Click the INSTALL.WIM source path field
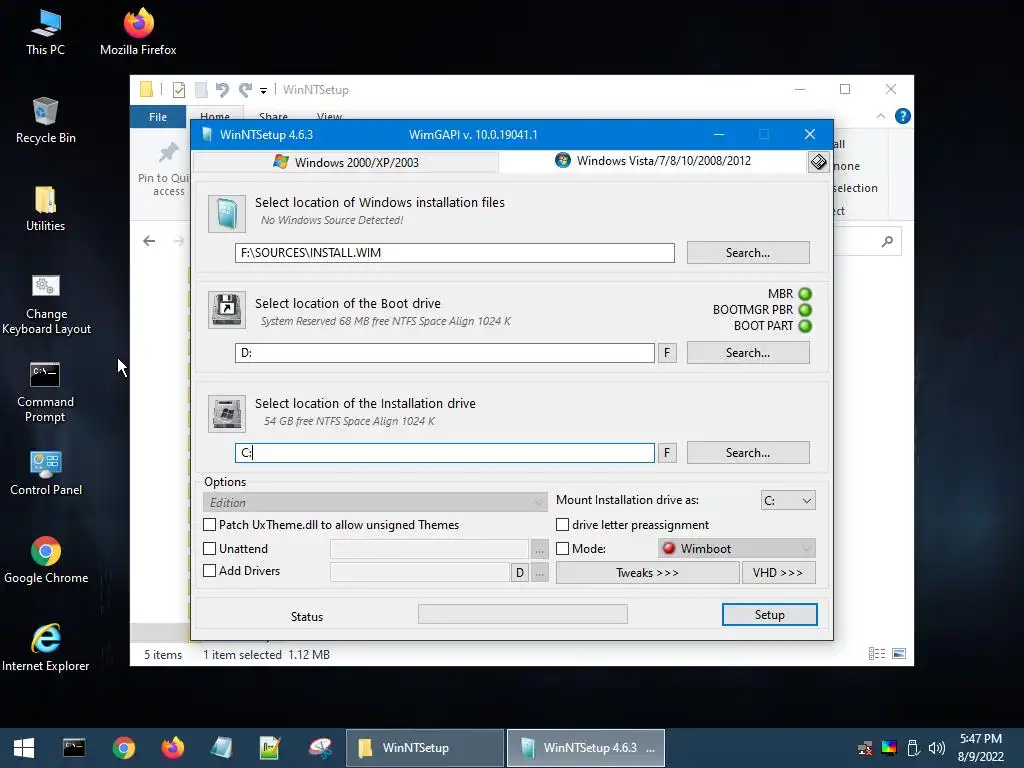The image size is (1024, 768). 455,253
